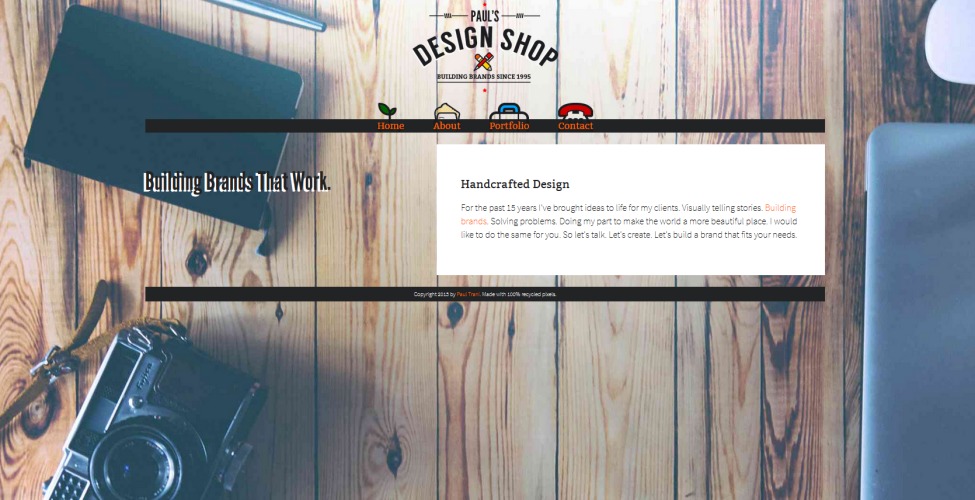Image resolution: width=975 pixels, height=500 pixels.
Task: Click the blond face icon above About
Action: [447, 111]
